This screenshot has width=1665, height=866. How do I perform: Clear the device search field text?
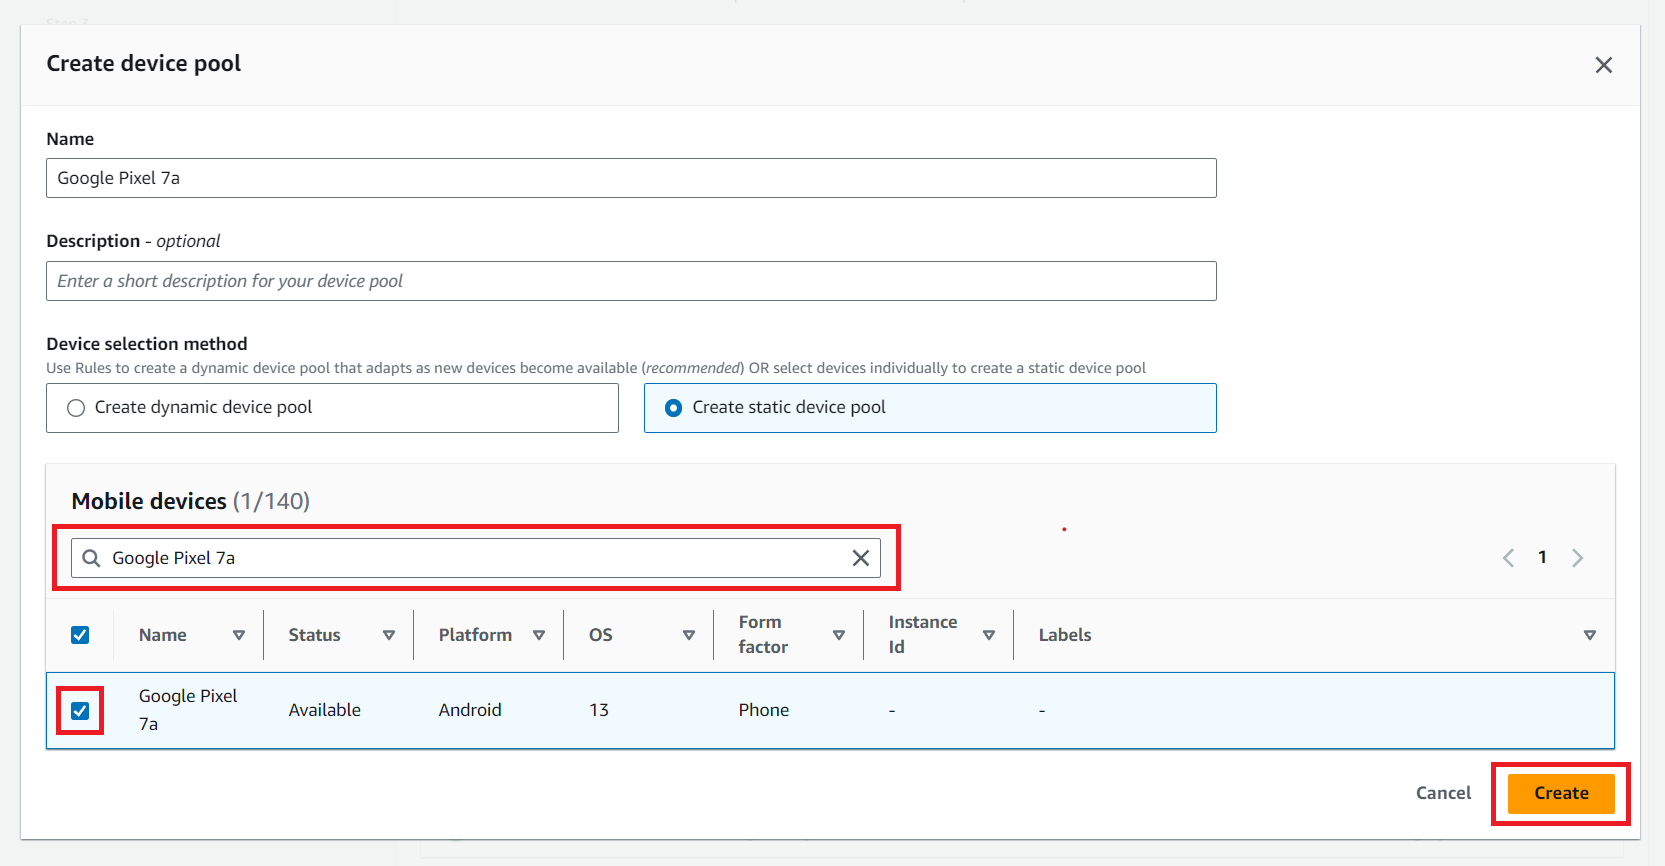point(860,558)
